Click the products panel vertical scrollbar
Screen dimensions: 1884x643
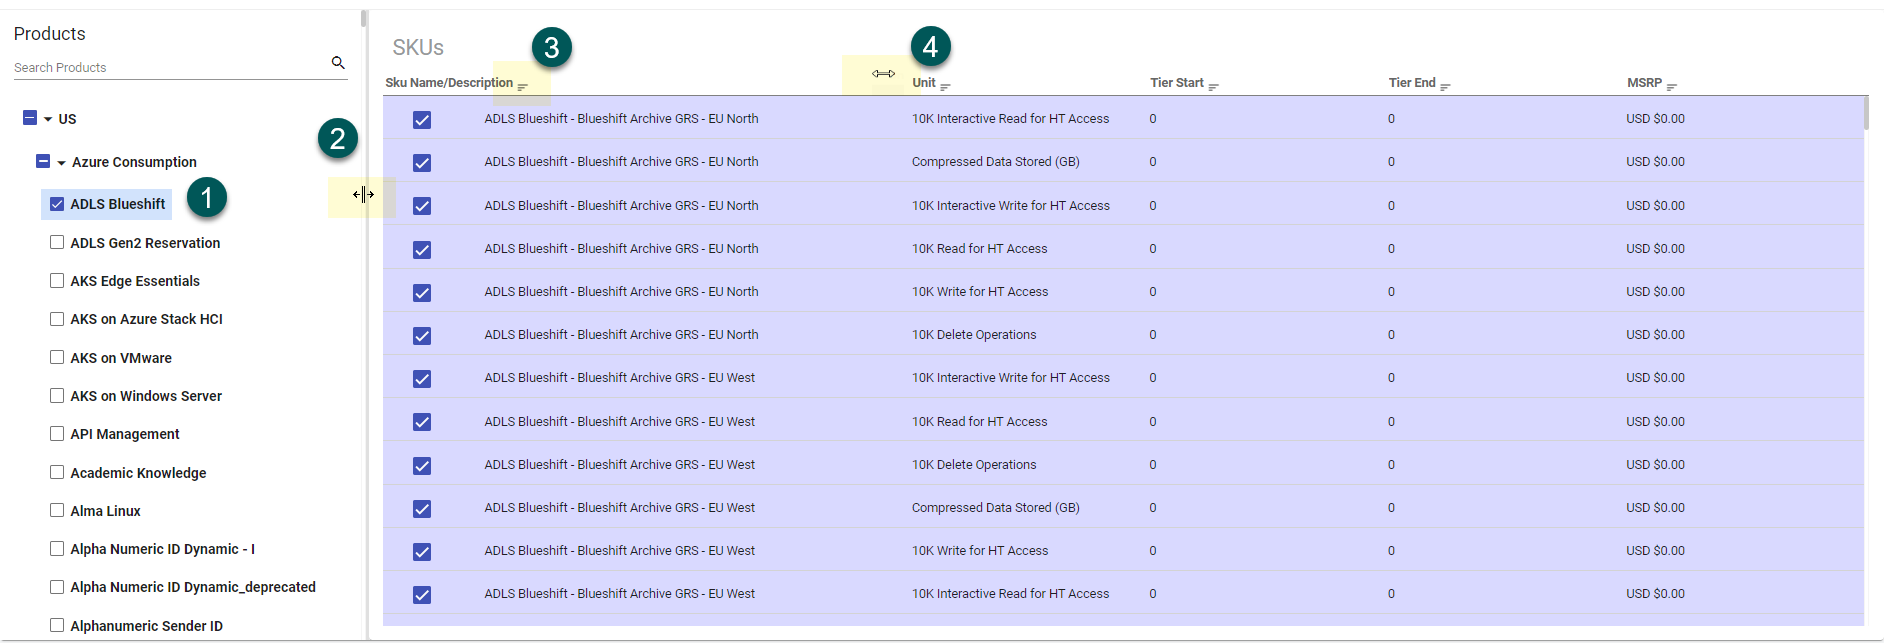pyautogui.click(x=364, y=19)
